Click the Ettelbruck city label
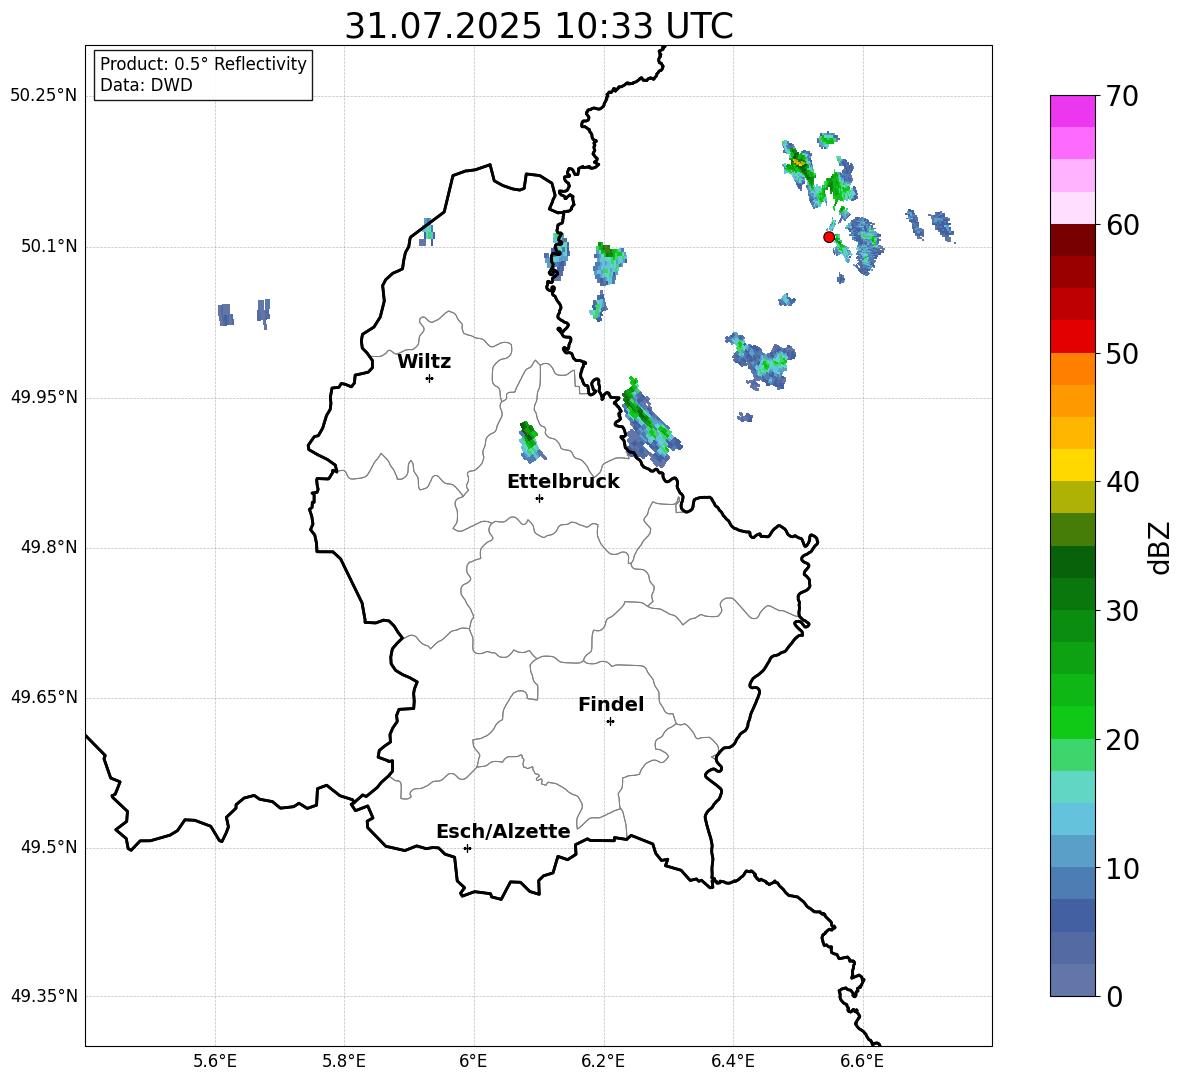 pos(563,482)
